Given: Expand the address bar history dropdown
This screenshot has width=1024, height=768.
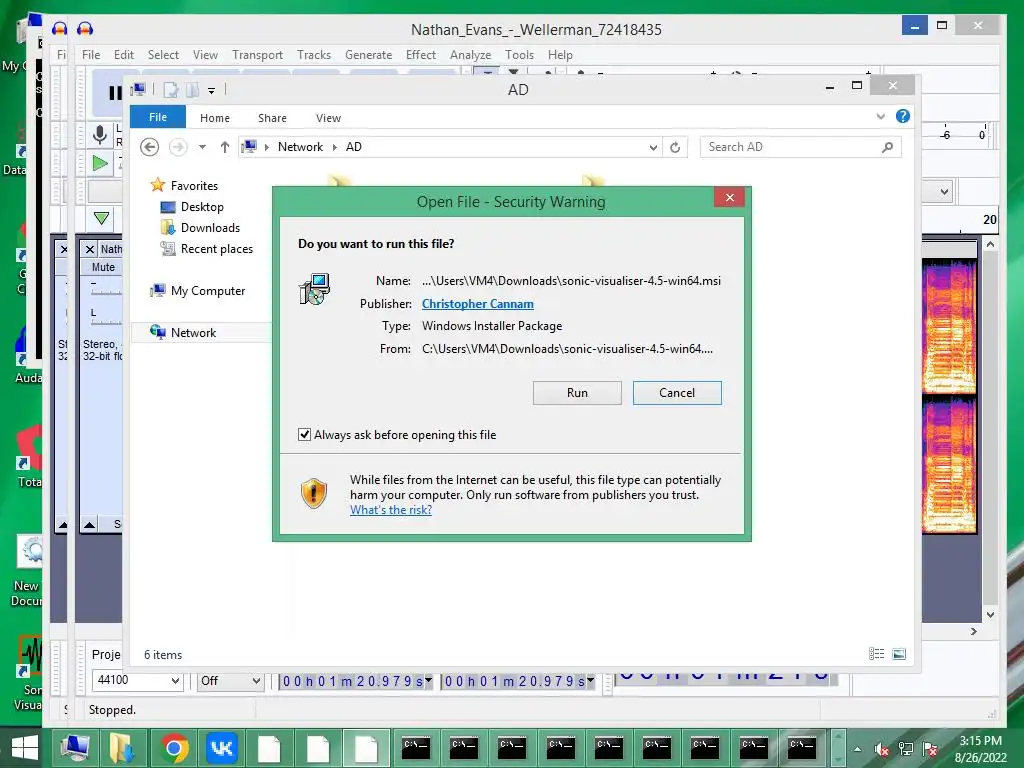Looking at the screenshot, I should coord(653,148).
